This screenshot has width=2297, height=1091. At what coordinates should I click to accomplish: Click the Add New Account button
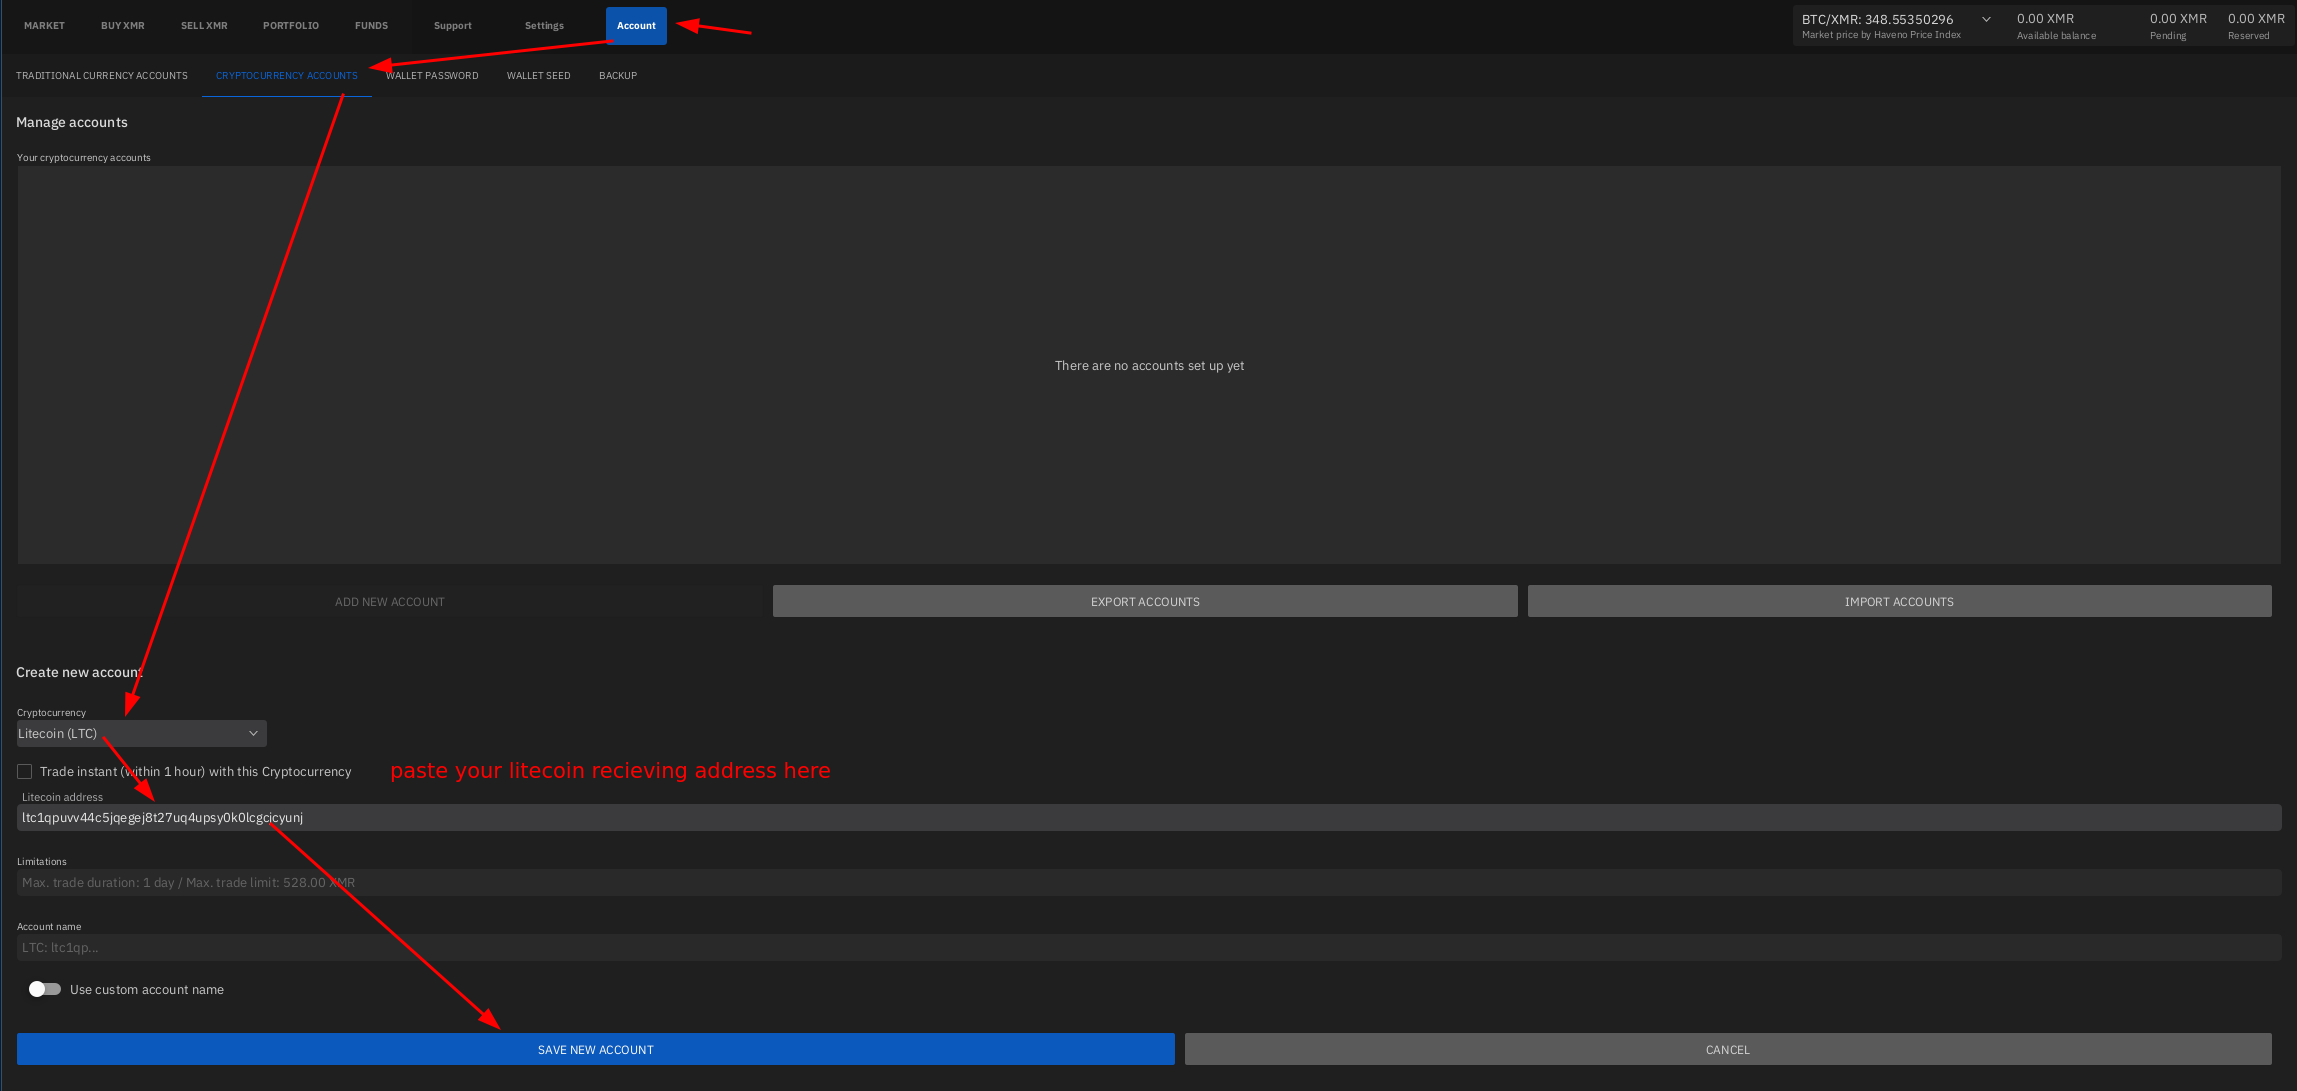[x=390, y=602]
